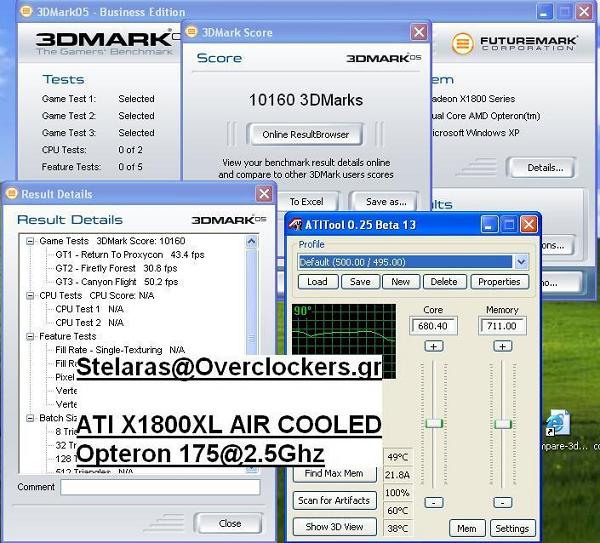Collapse the CPU Tests tree node

pos(30,296)
